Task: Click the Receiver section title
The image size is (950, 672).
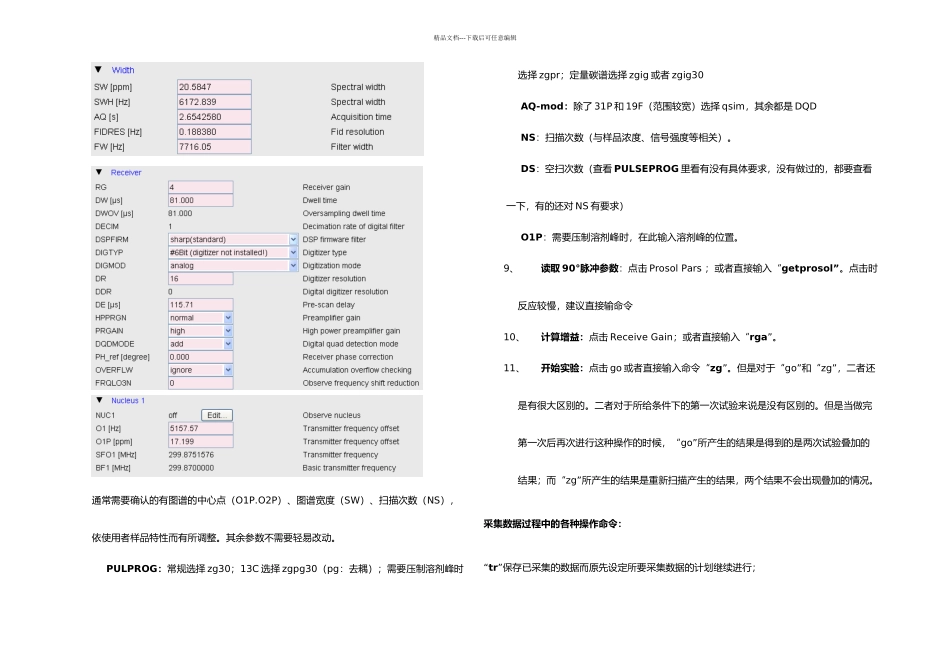Action: [x=126, y=173]
